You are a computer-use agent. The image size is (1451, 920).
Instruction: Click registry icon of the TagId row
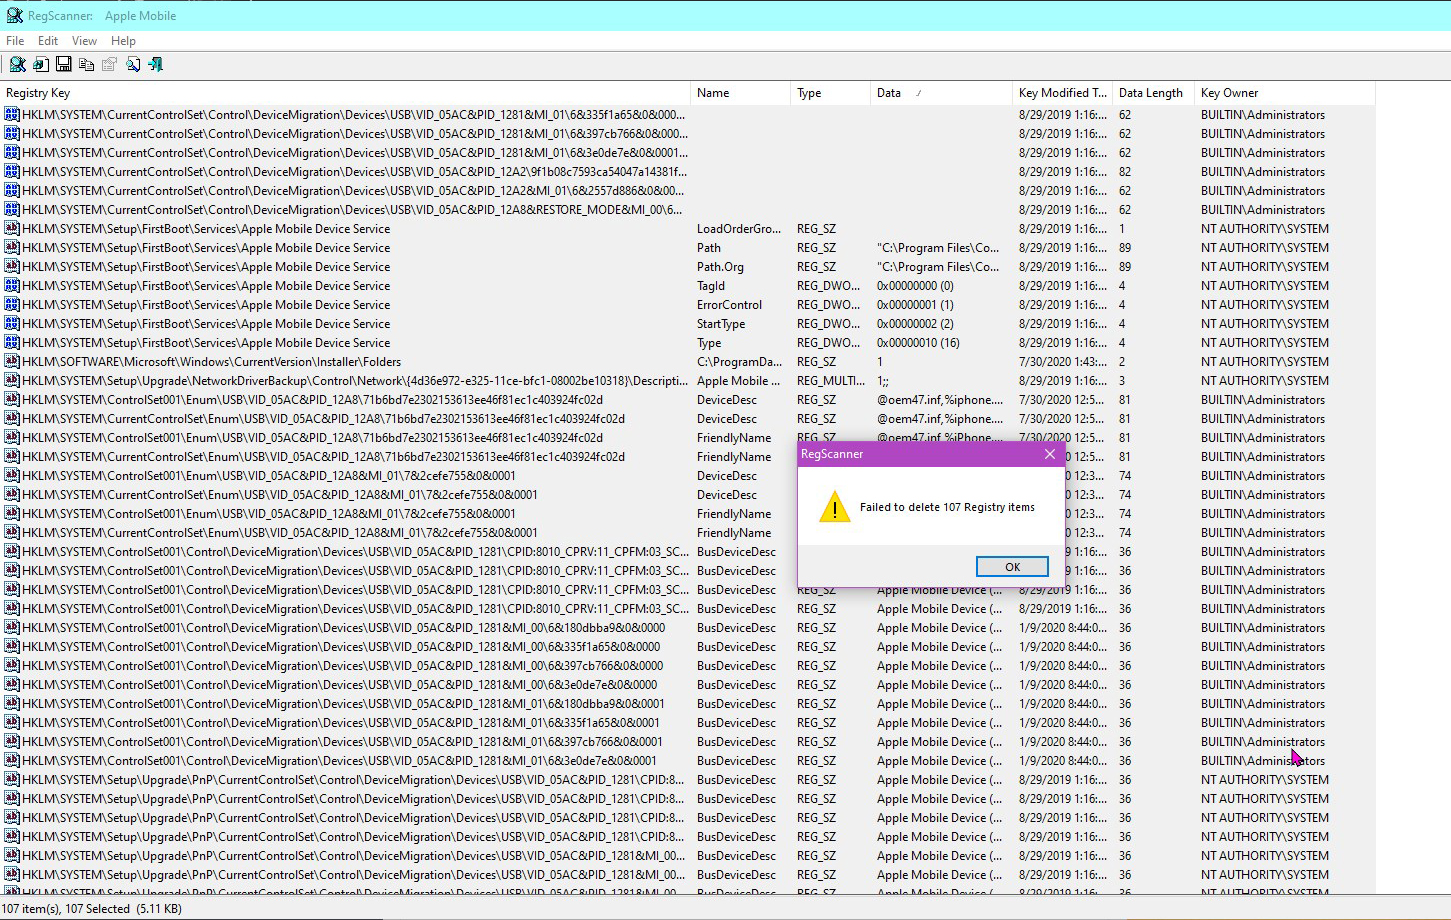(x=12, y=286)
